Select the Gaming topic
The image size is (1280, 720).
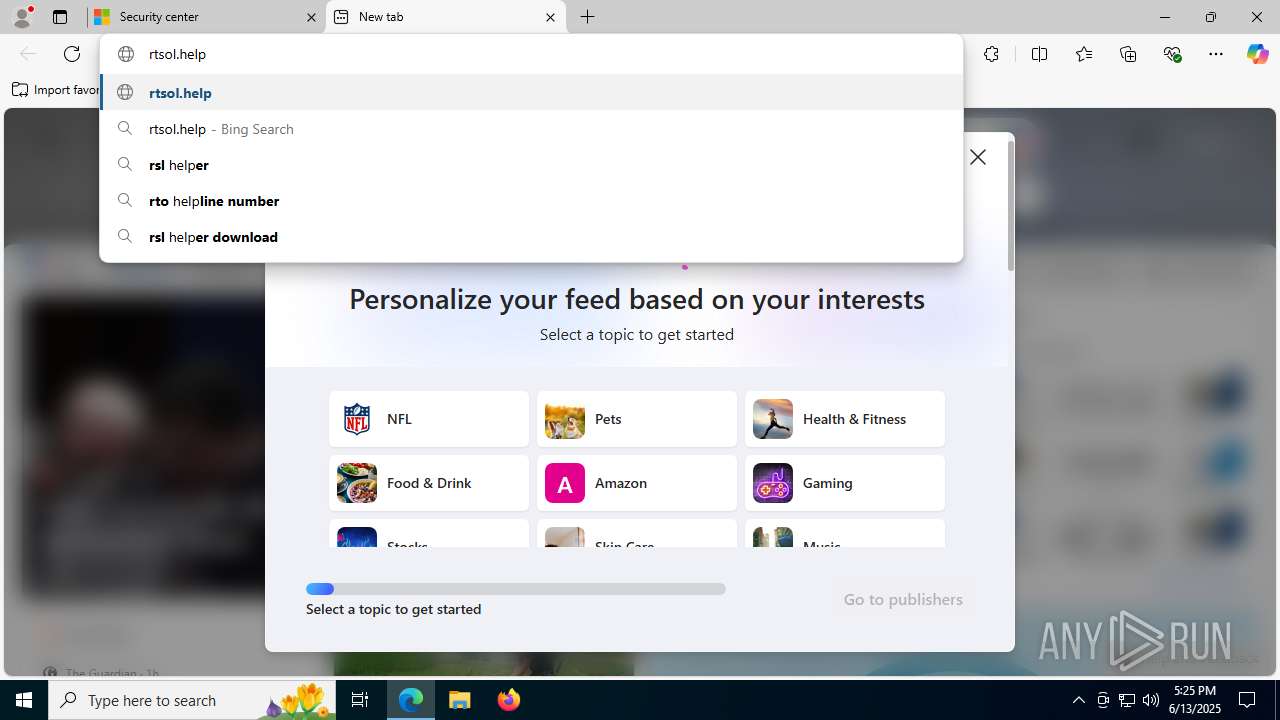click(845, 483)
